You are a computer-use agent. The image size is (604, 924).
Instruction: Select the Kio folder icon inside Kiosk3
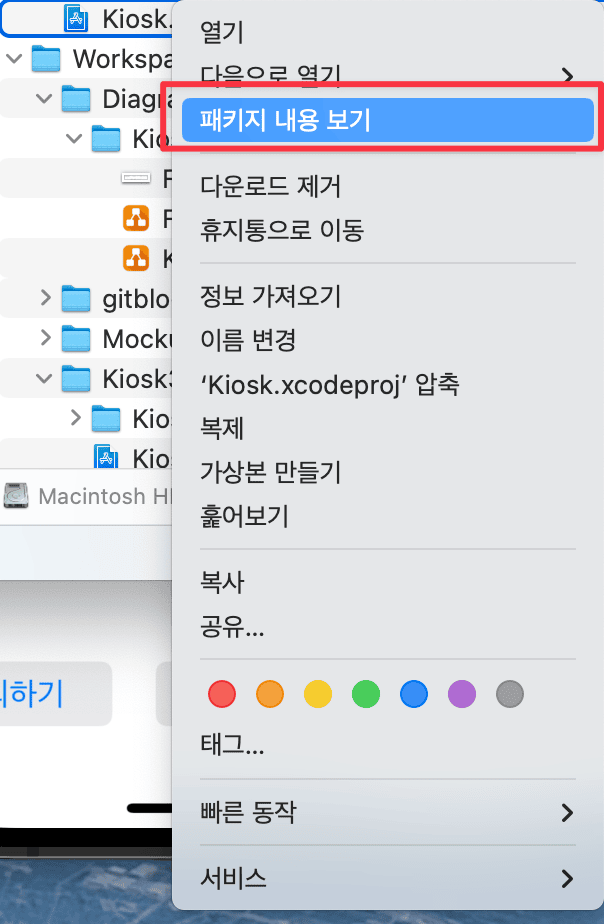coord(106,418)
